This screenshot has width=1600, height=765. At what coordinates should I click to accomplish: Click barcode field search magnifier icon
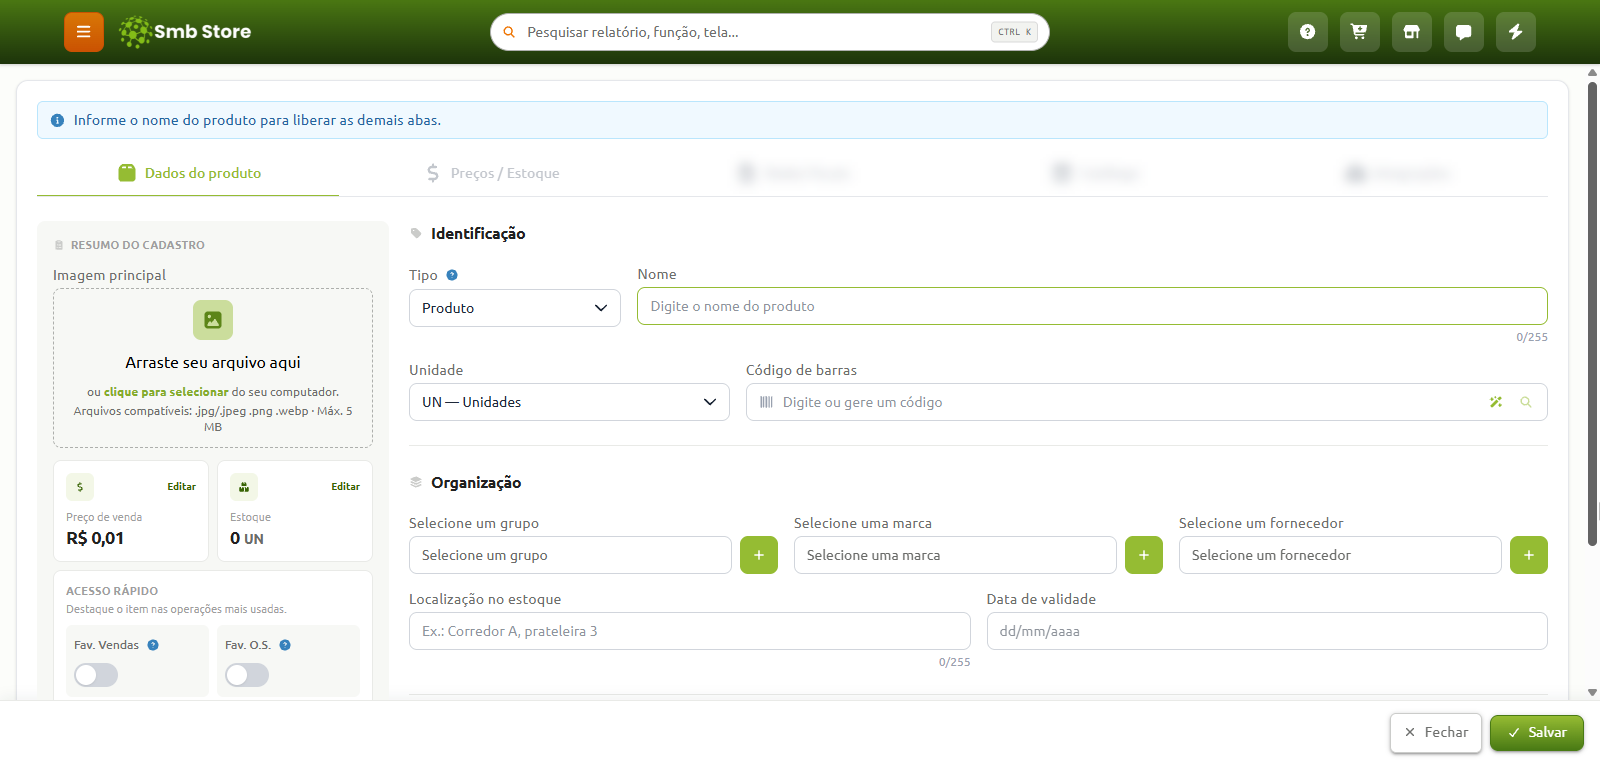[1526, 402]
